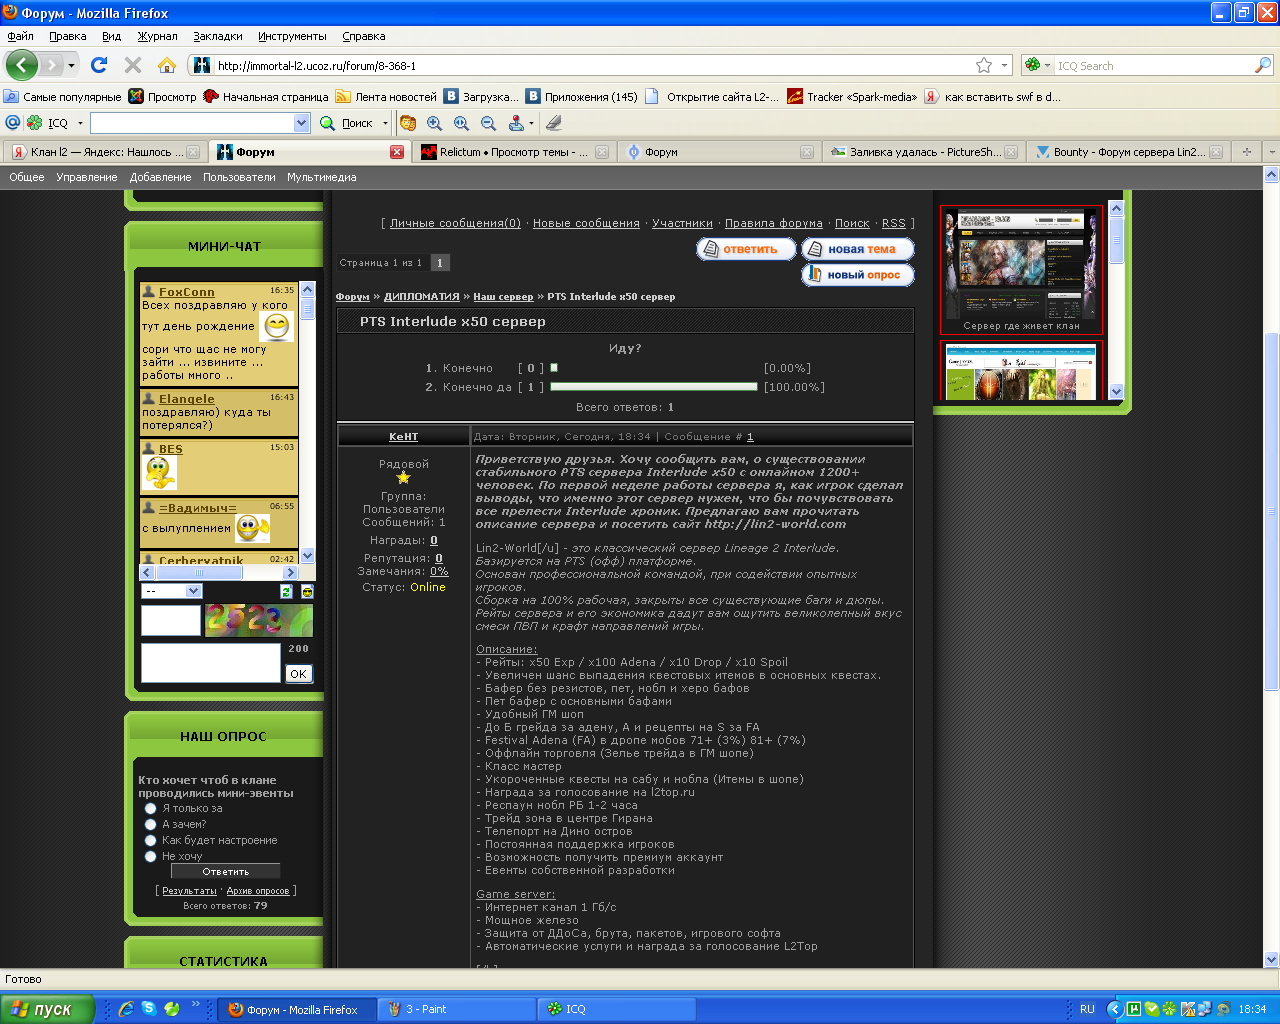
Task: Switch to the ICQ taskbar window
Action: pos(618,1009)
